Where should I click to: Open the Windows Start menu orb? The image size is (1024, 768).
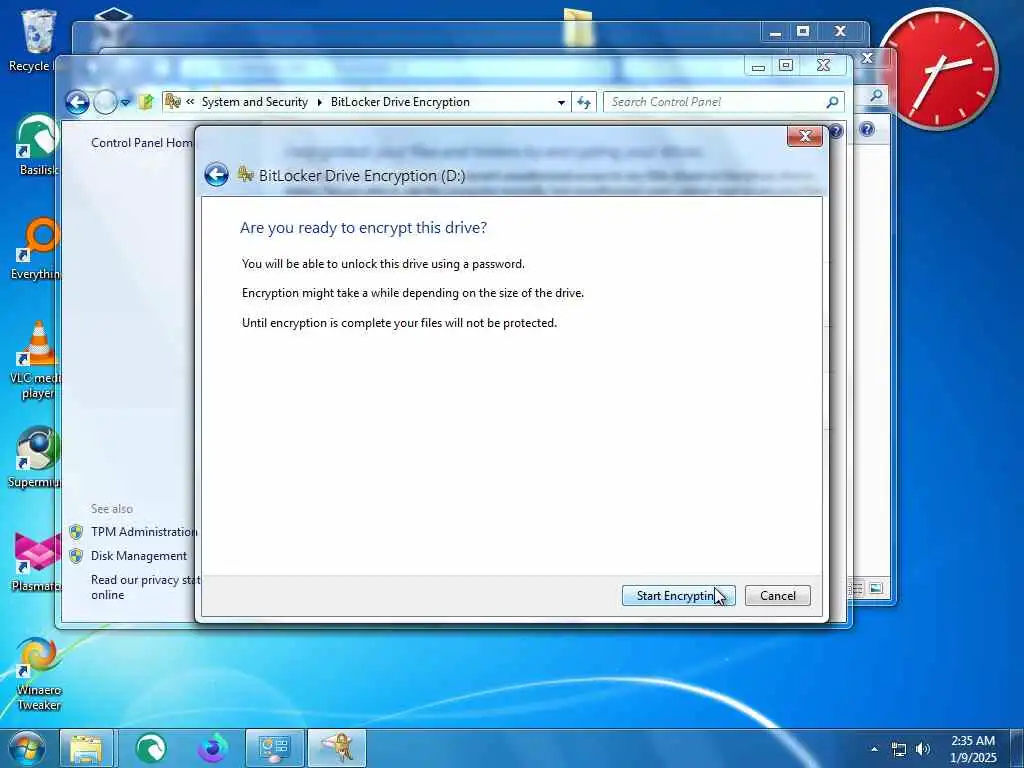pos(26,748)
